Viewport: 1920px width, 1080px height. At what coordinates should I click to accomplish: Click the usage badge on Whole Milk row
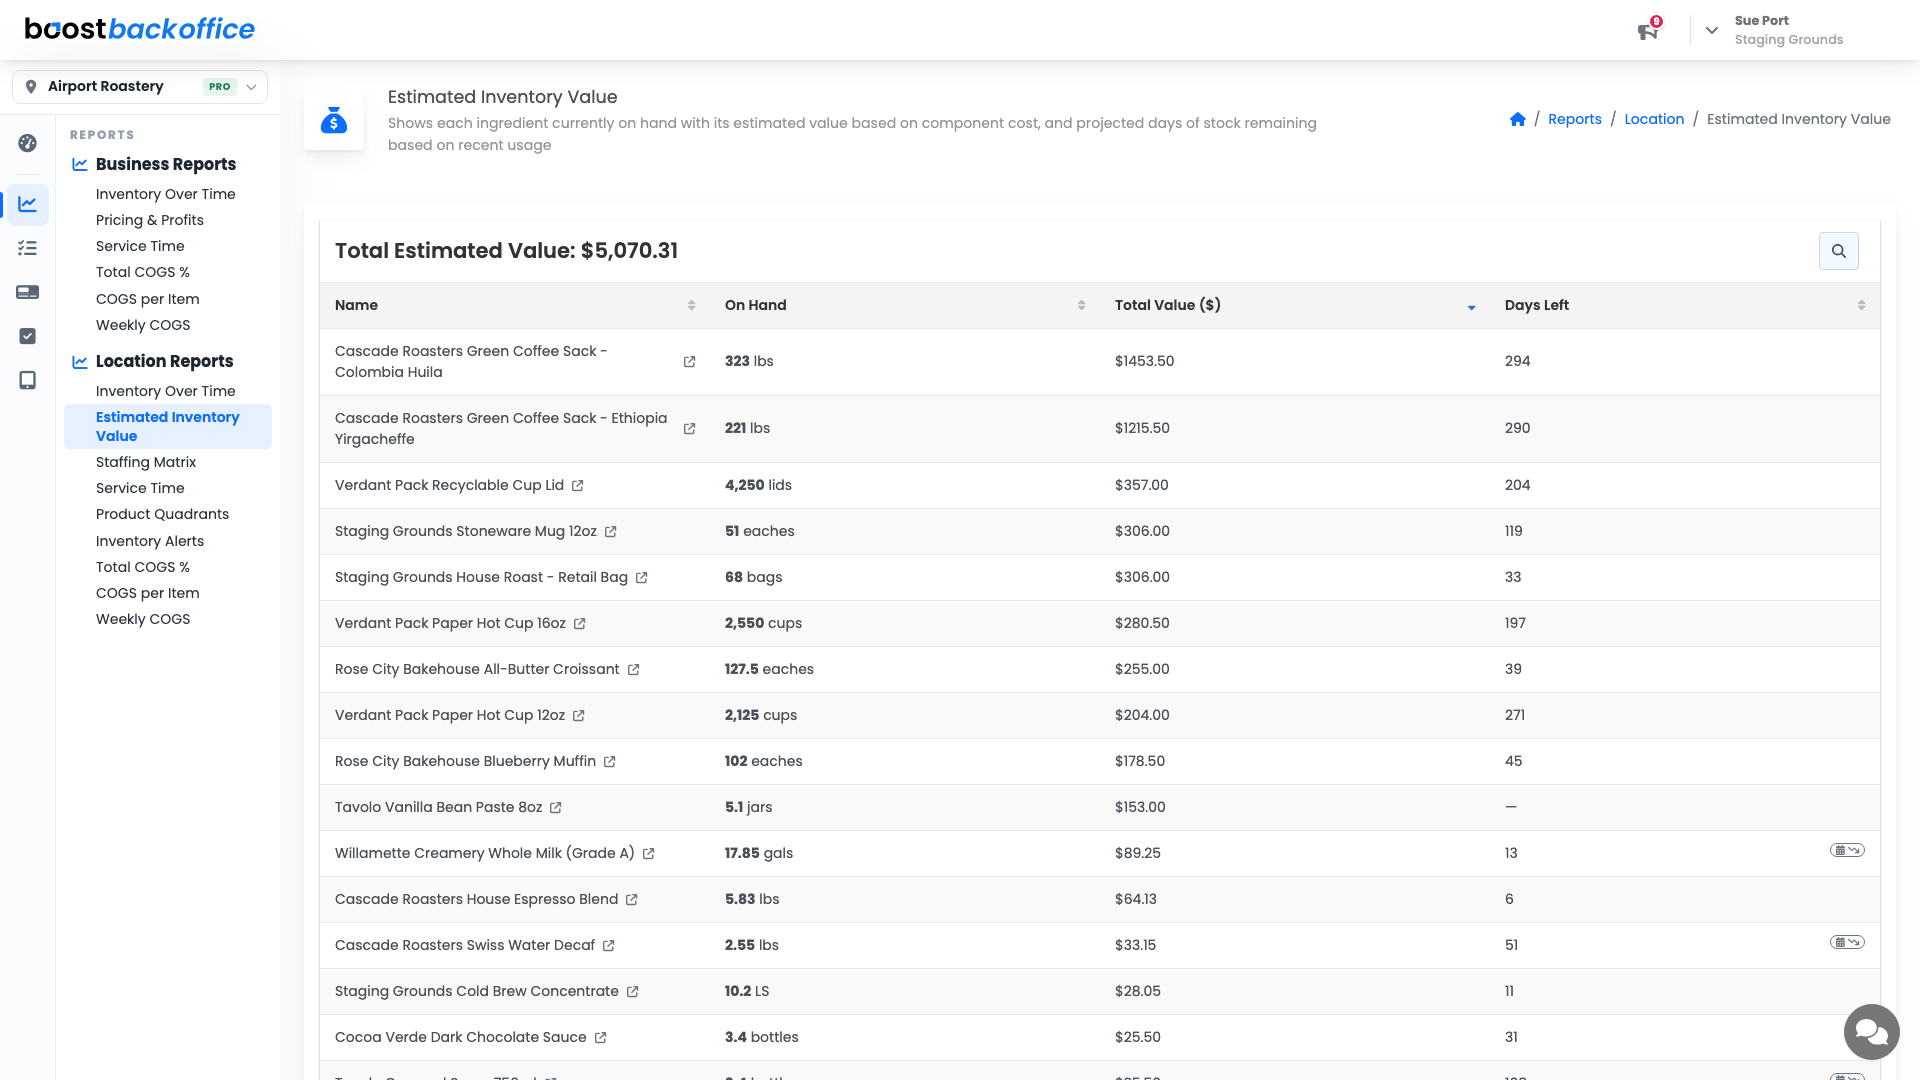click(x=1847, y=850)
